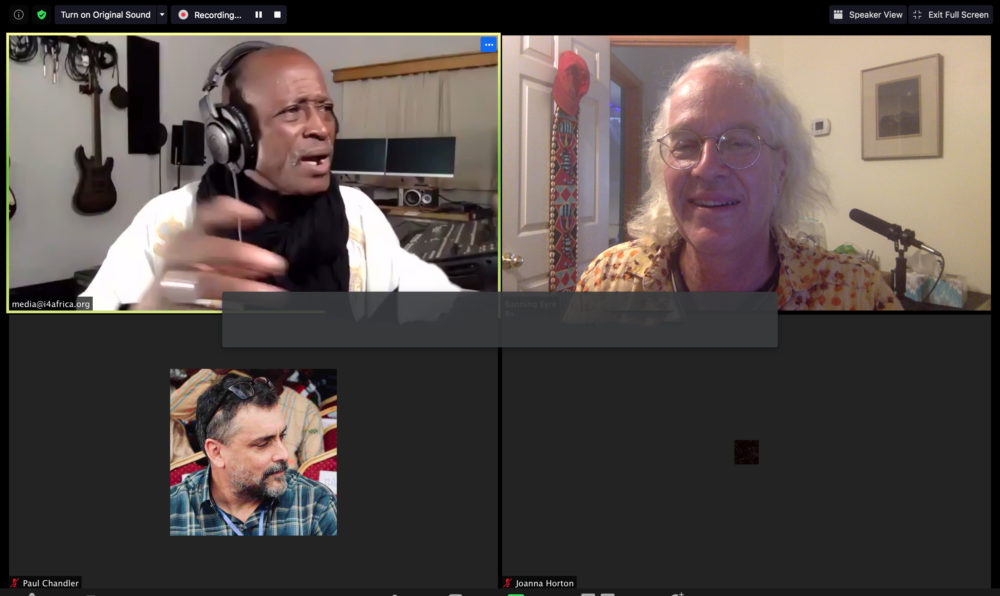Image resolution: width=1000 pixels, height=596 pixels.
Task: Open the blue more options ellipsis menu
Action: coord(488,44)
